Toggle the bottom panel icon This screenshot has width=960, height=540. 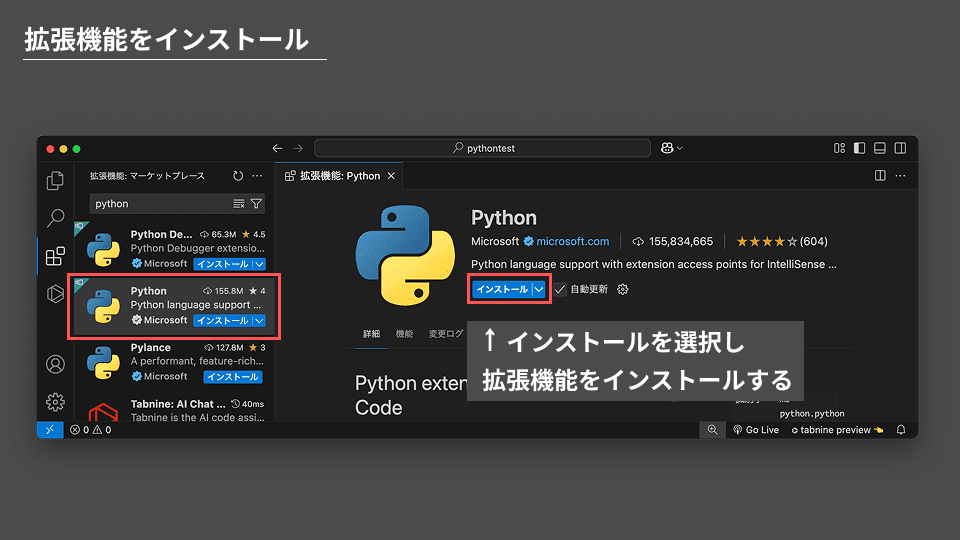click(880, 148)
